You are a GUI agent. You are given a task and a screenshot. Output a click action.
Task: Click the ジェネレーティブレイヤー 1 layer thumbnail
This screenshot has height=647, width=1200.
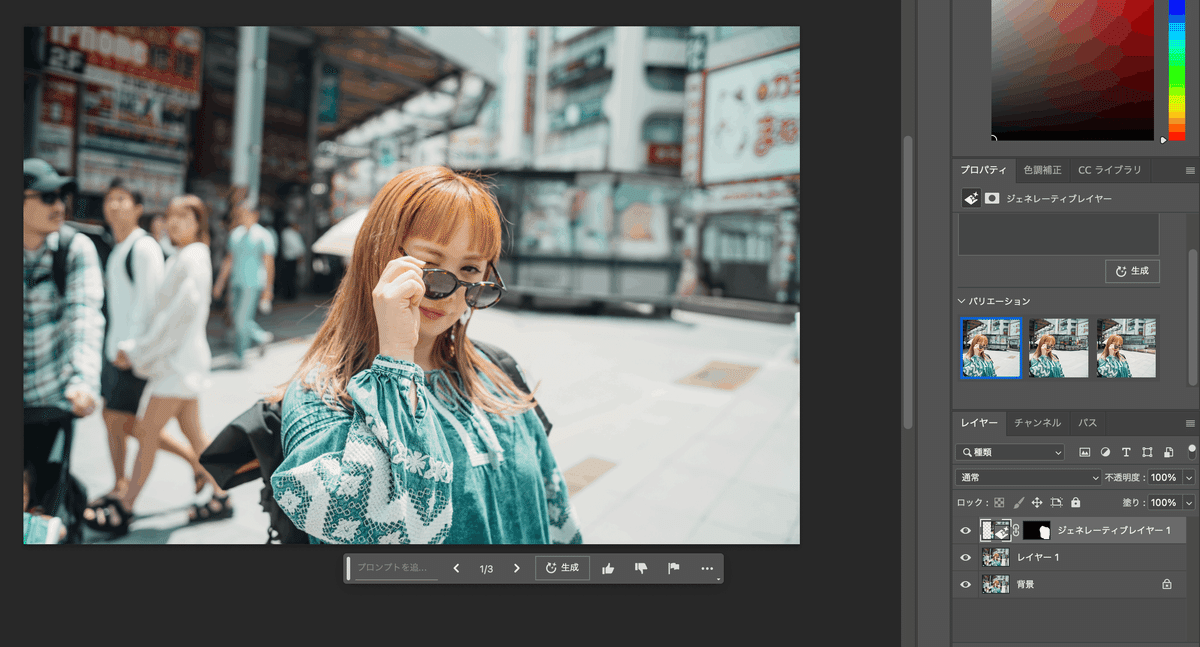(x=995, y=530)
